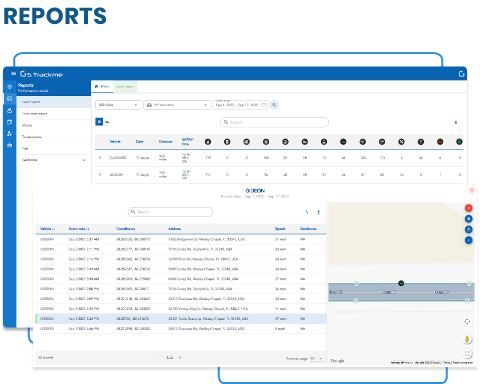Open the Fuel report in sidebar
Viewport: 480px width, 384px height.
[53, 148]
